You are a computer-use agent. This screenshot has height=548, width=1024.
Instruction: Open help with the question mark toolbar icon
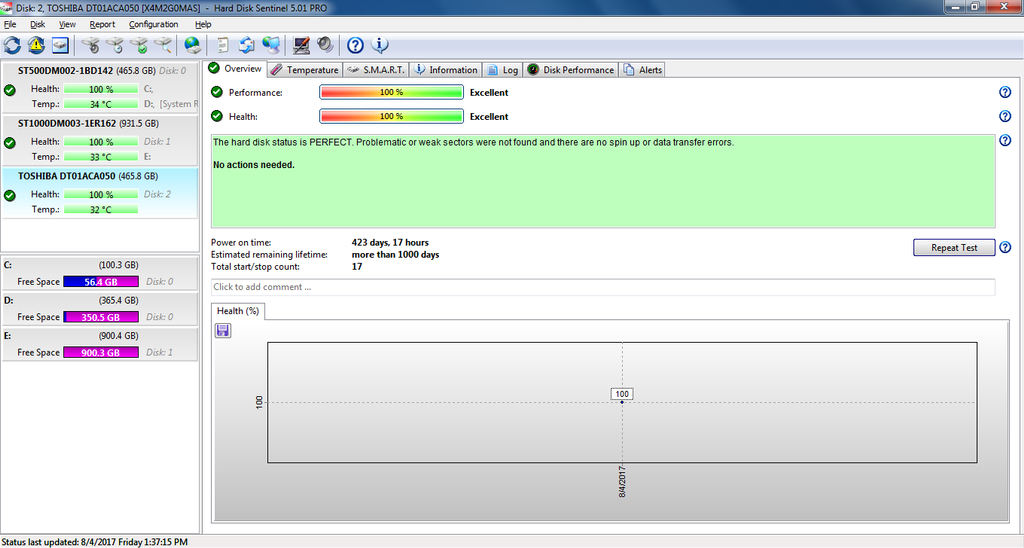tap(355, 45)
